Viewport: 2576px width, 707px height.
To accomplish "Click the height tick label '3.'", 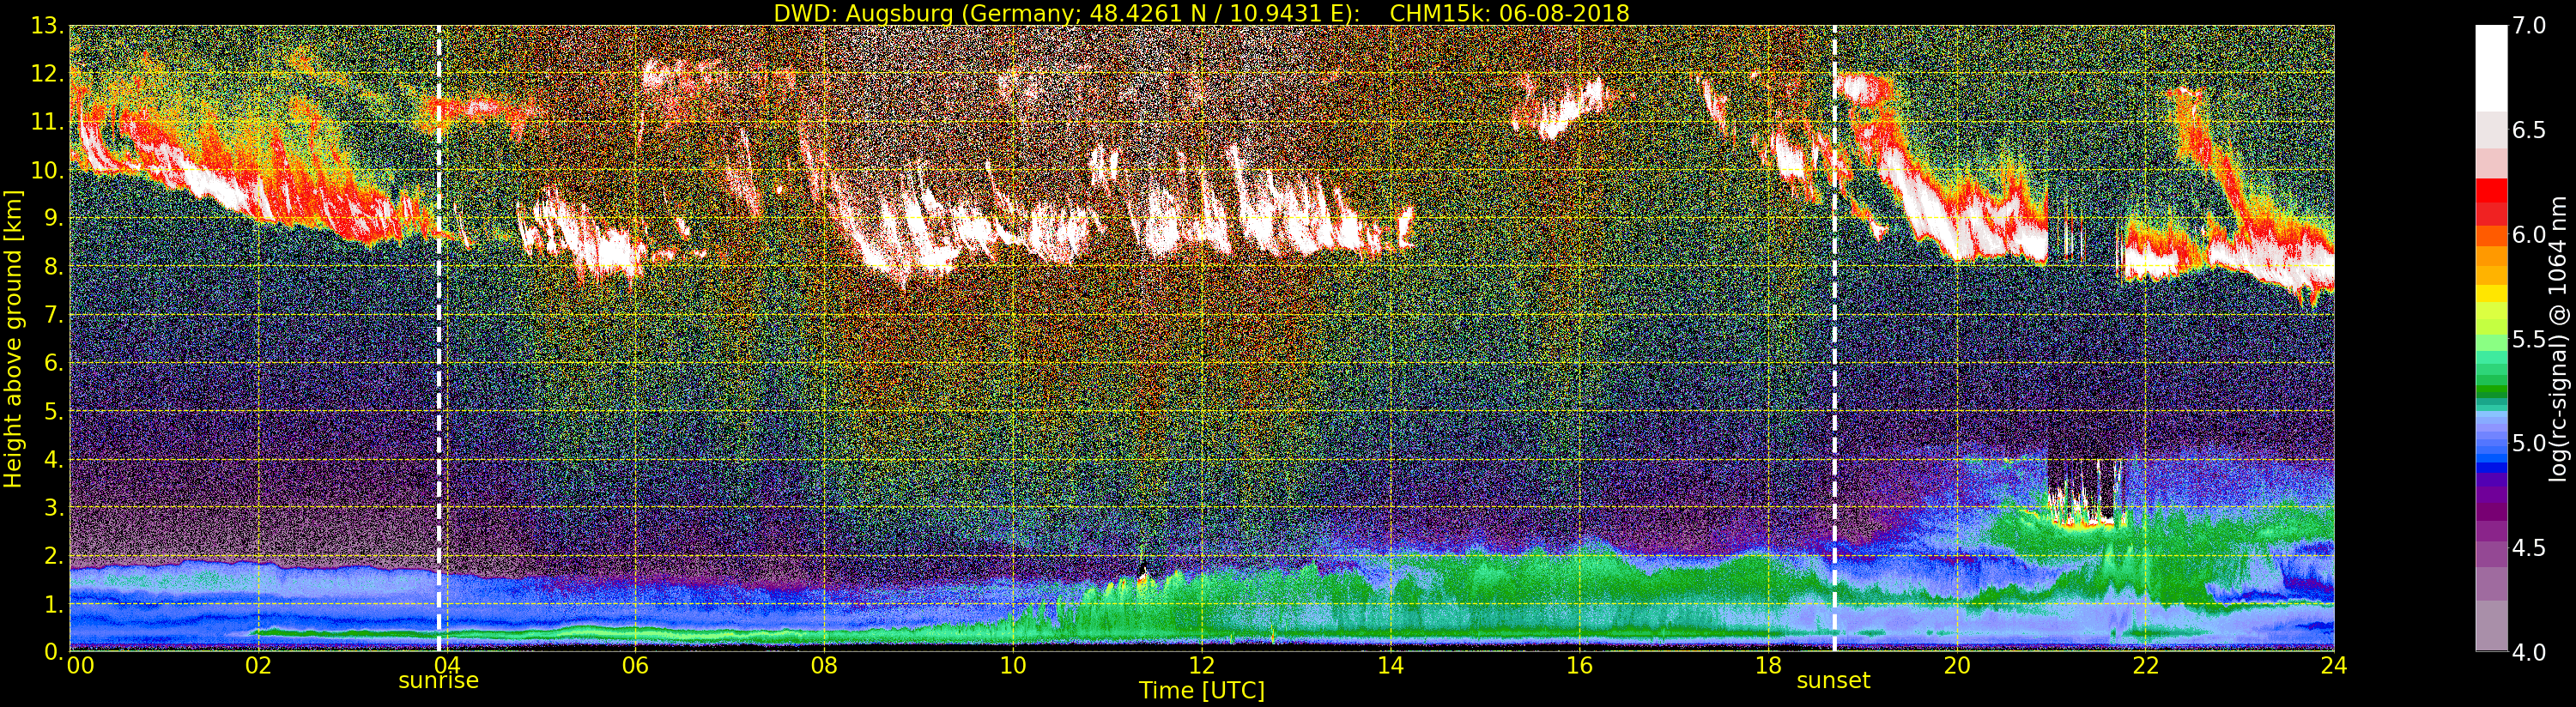I will pyautogui.click(x=54, y=508).
